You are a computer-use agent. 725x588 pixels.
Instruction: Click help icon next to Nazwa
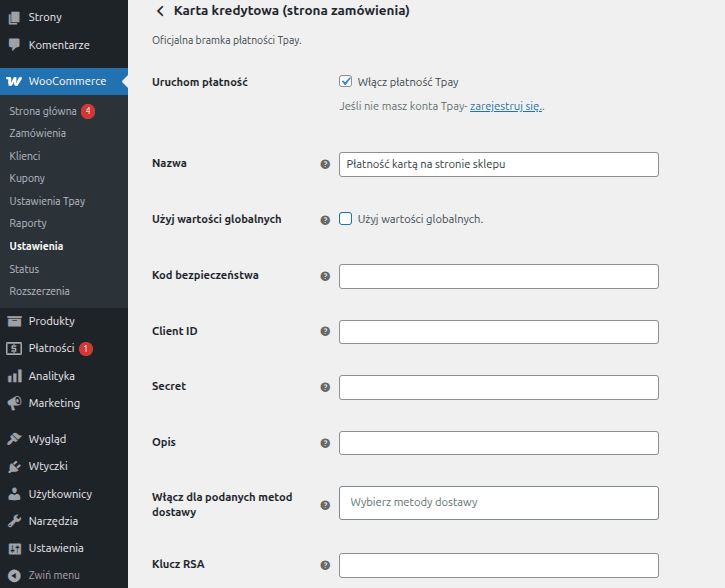click(x=325, y=164)
